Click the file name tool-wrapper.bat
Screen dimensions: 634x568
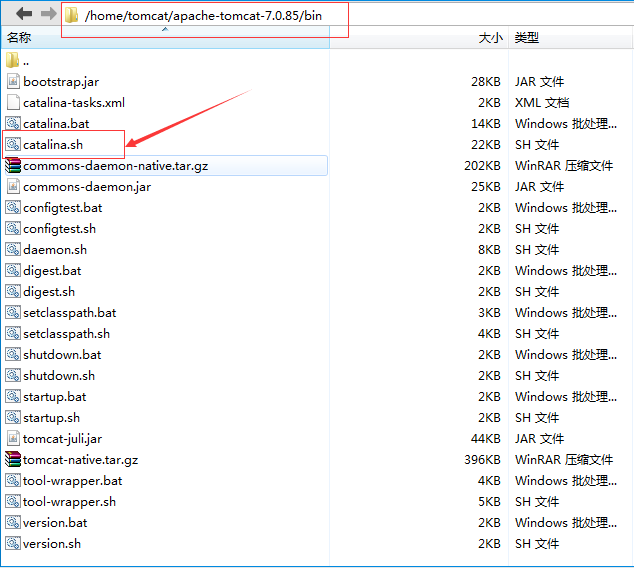tap(72, 481)
